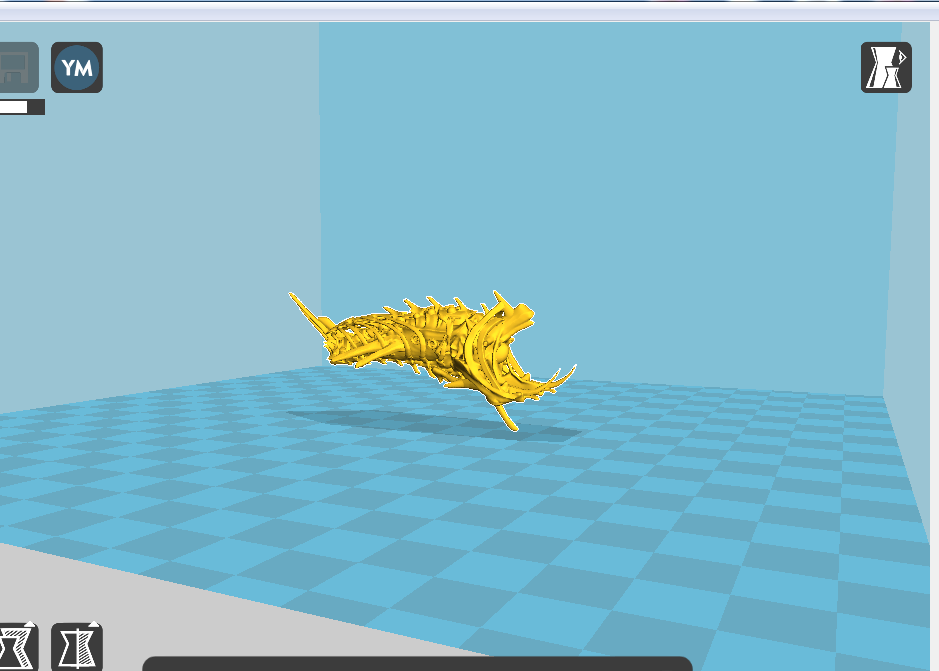Select the mirror tool icon at bottom

click(x=77, y=647)
